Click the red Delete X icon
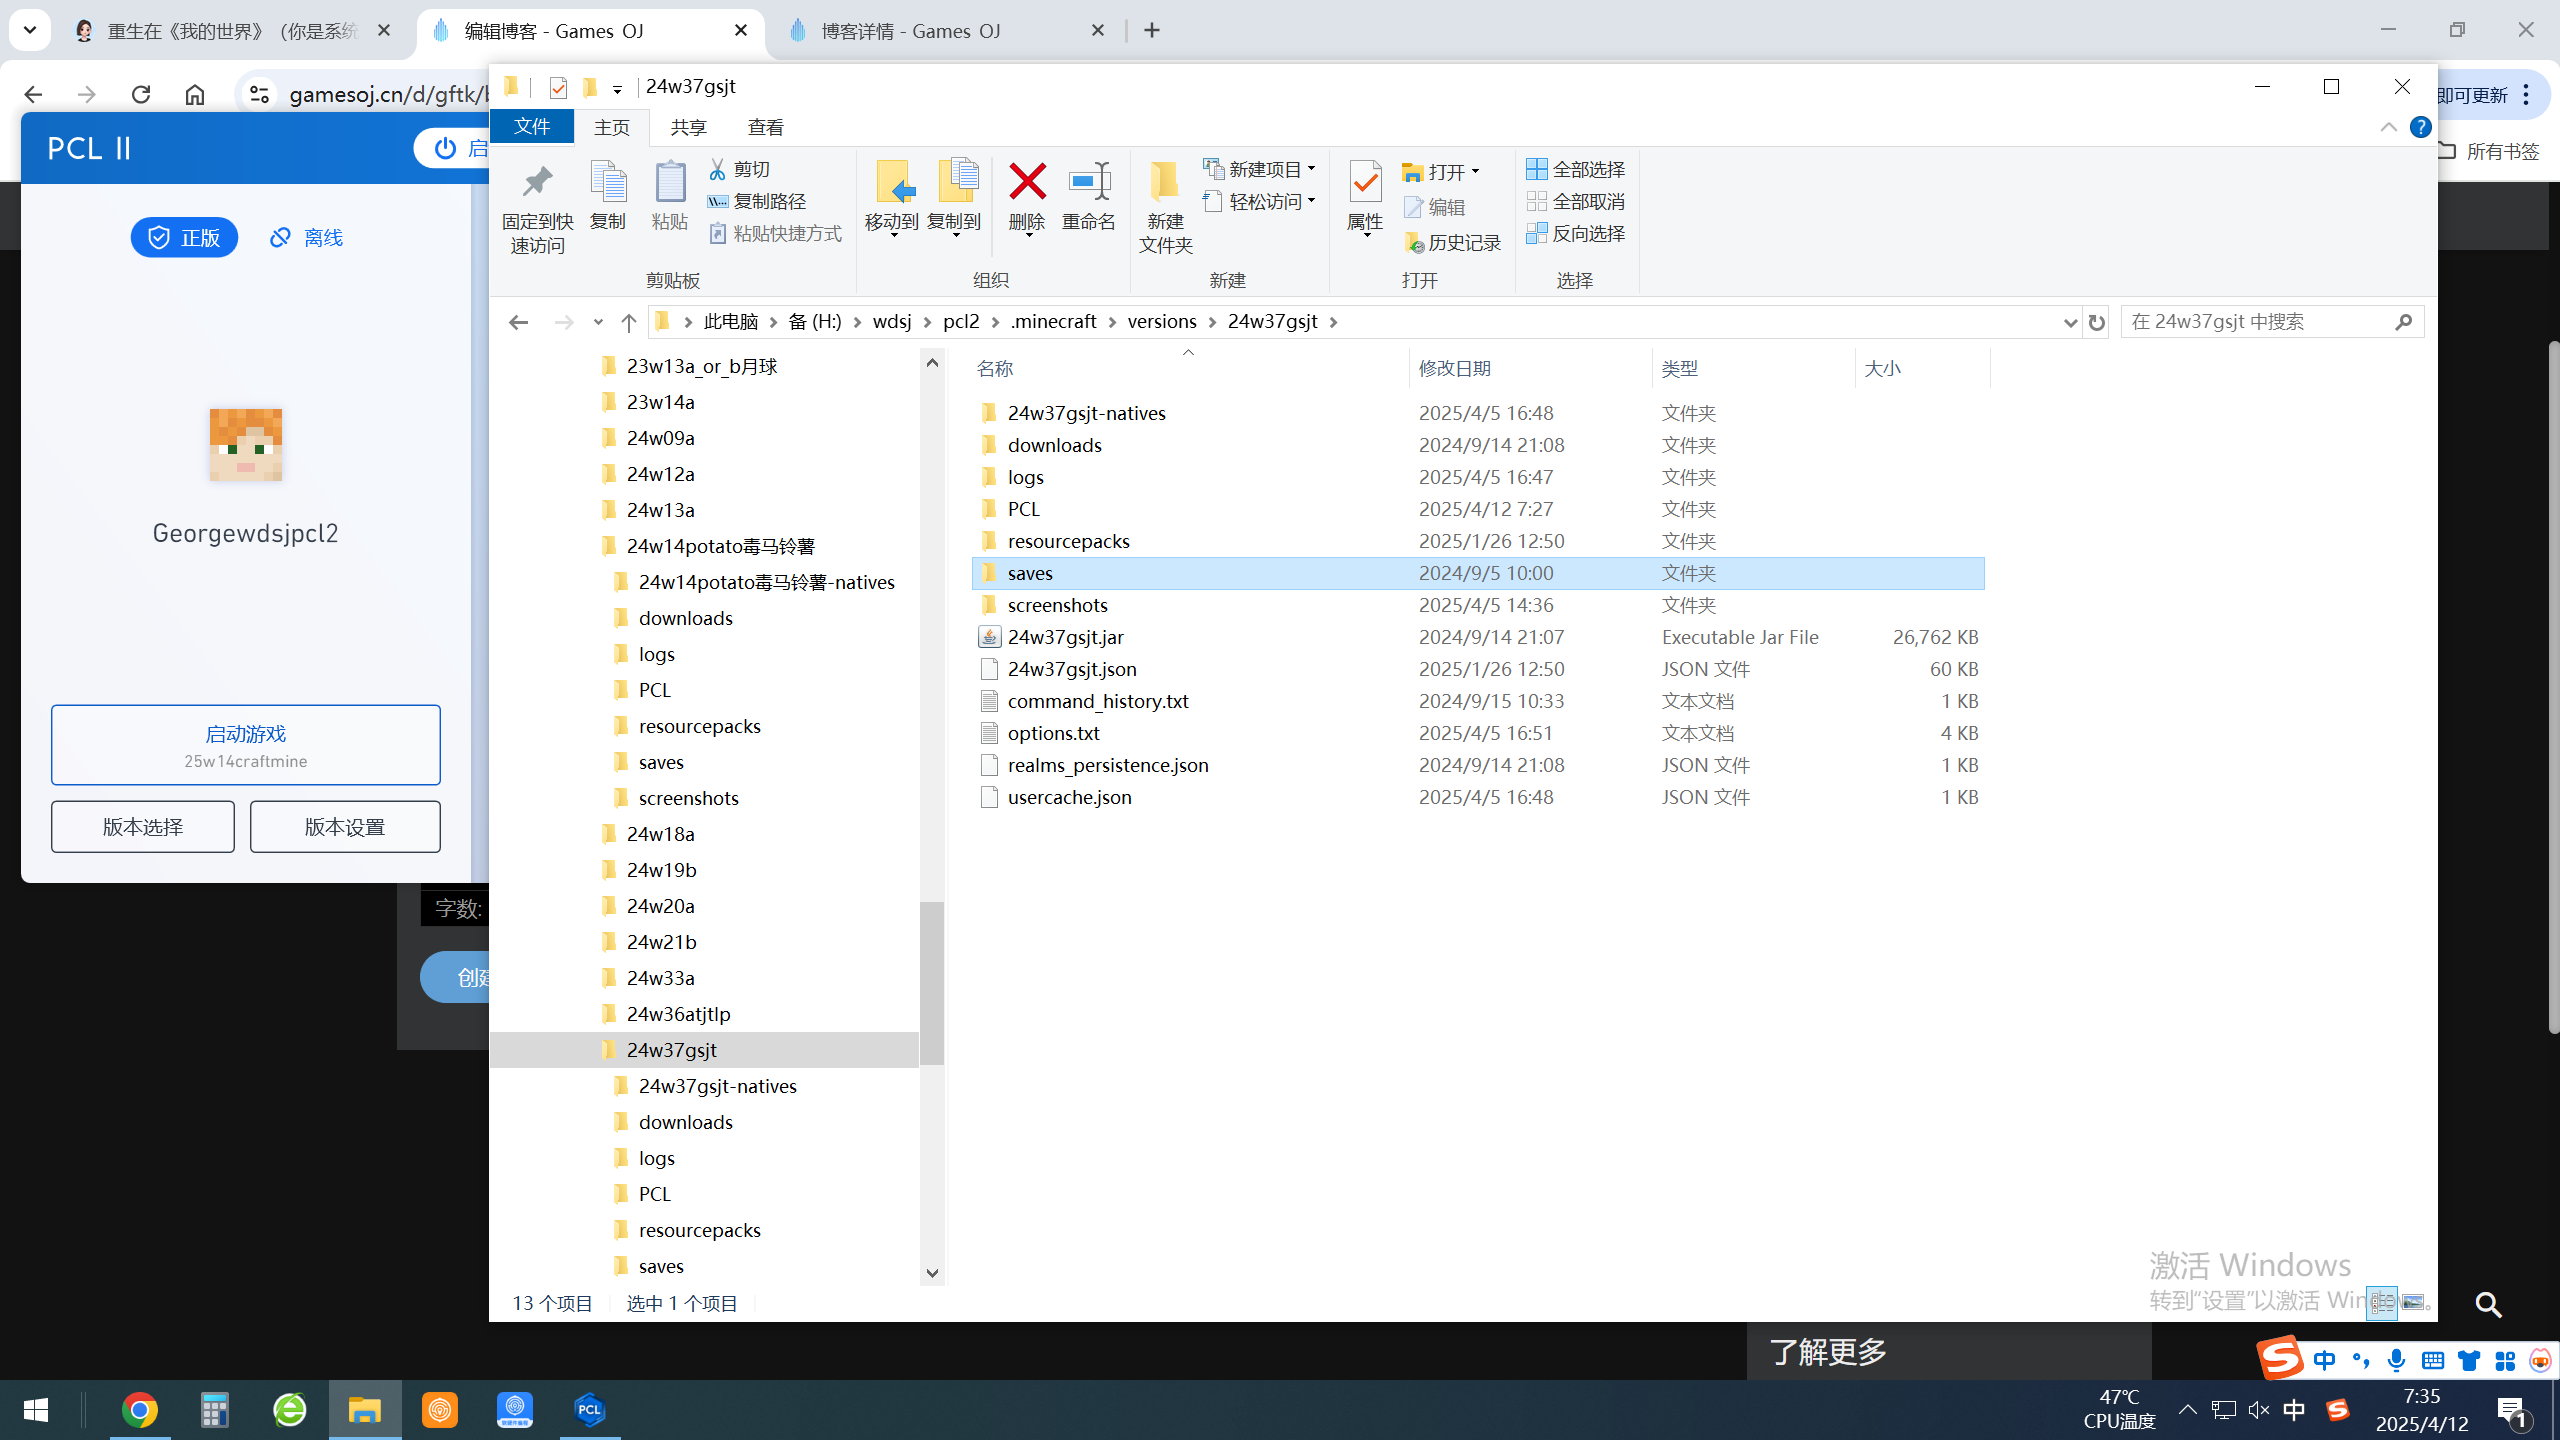 pyautogui.click(x=1027, y=182)
